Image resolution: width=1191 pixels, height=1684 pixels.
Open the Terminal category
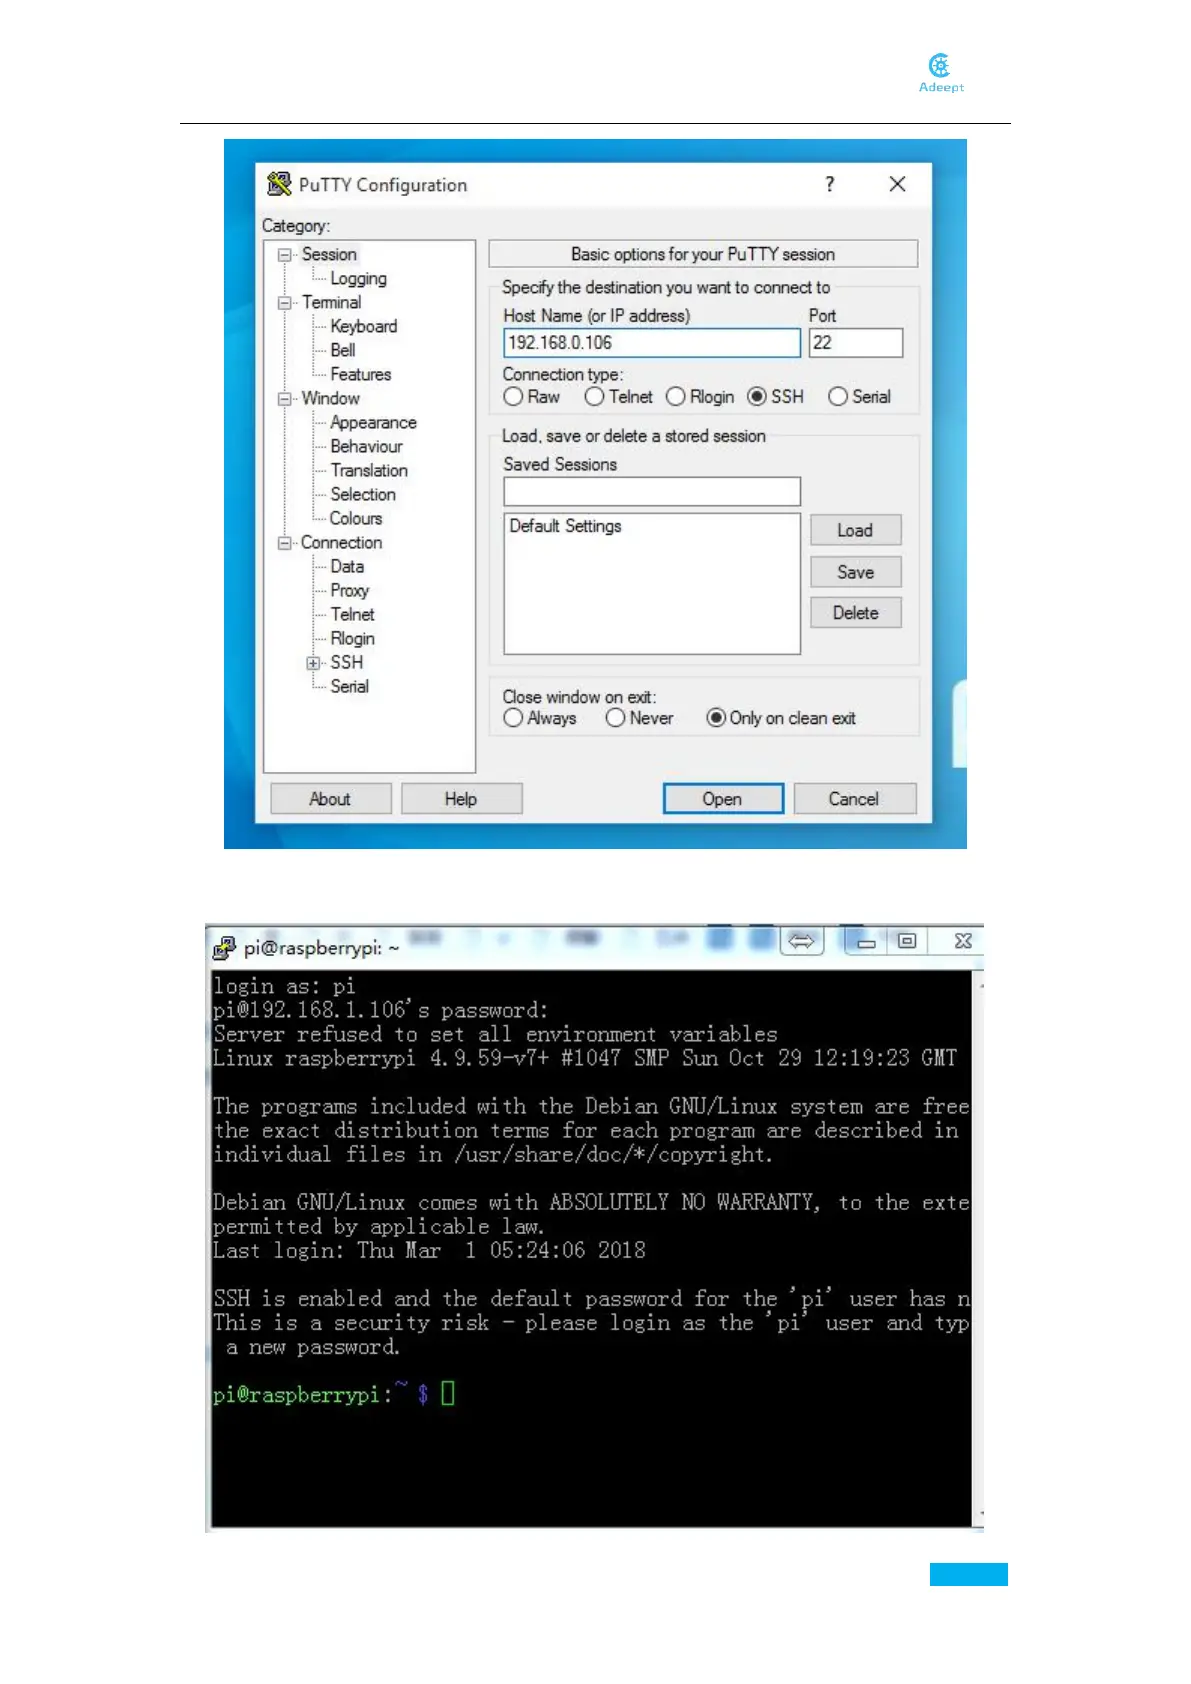click(331, 302)
